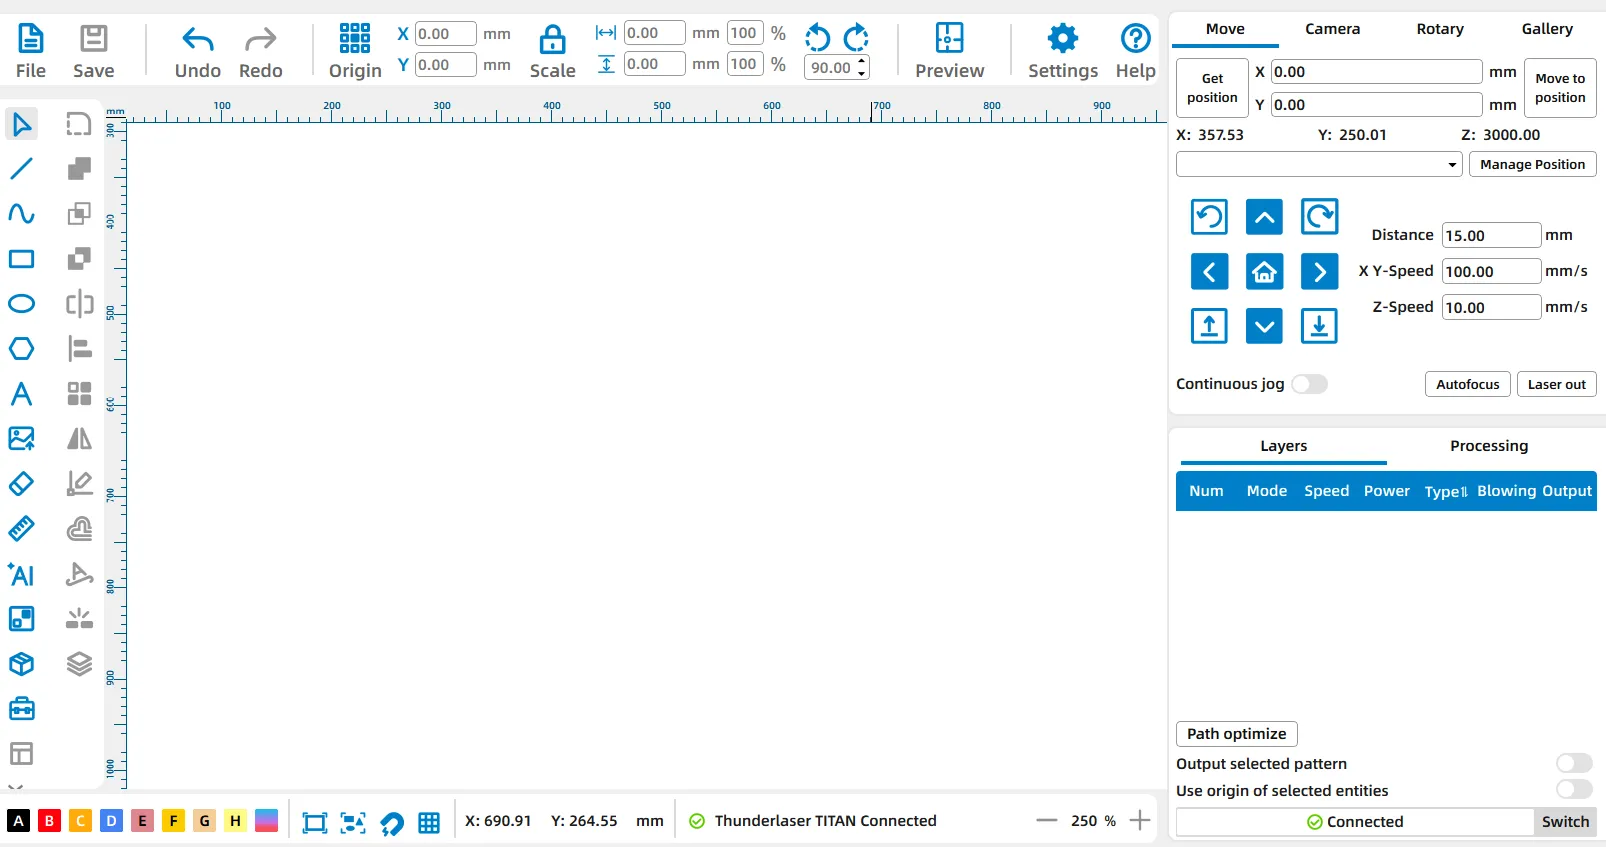Expand the hidden left toolbar tools chevron

tap(15, 787)
